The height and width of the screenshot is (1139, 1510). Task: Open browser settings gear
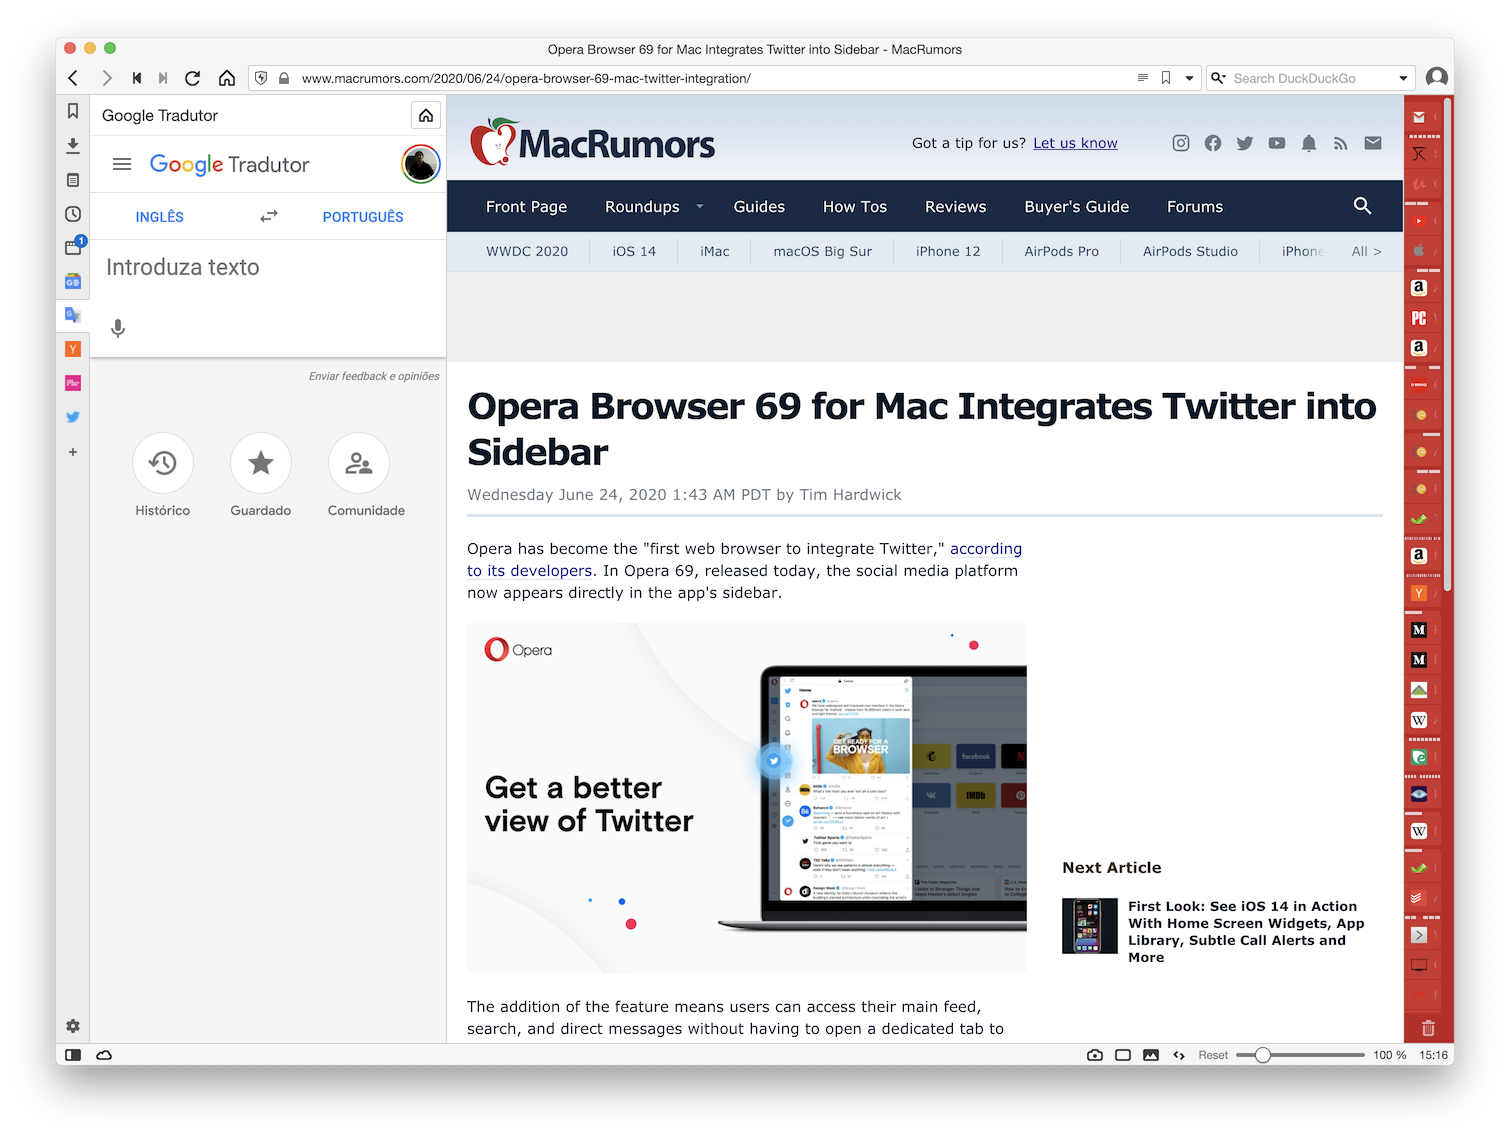73,1026
